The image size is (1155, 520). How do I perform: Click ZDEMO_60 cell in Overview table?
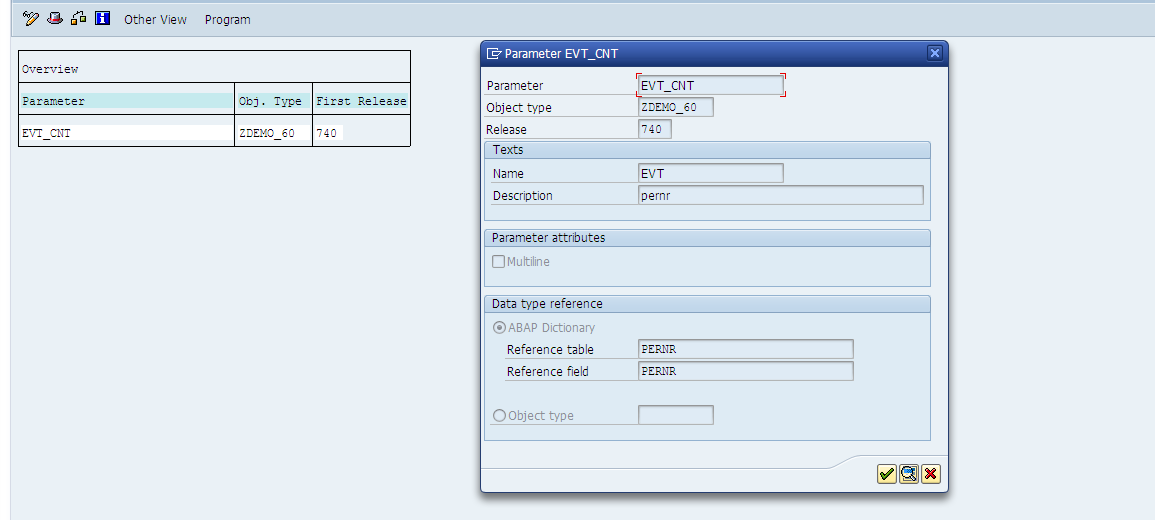(x=273, y=133)
